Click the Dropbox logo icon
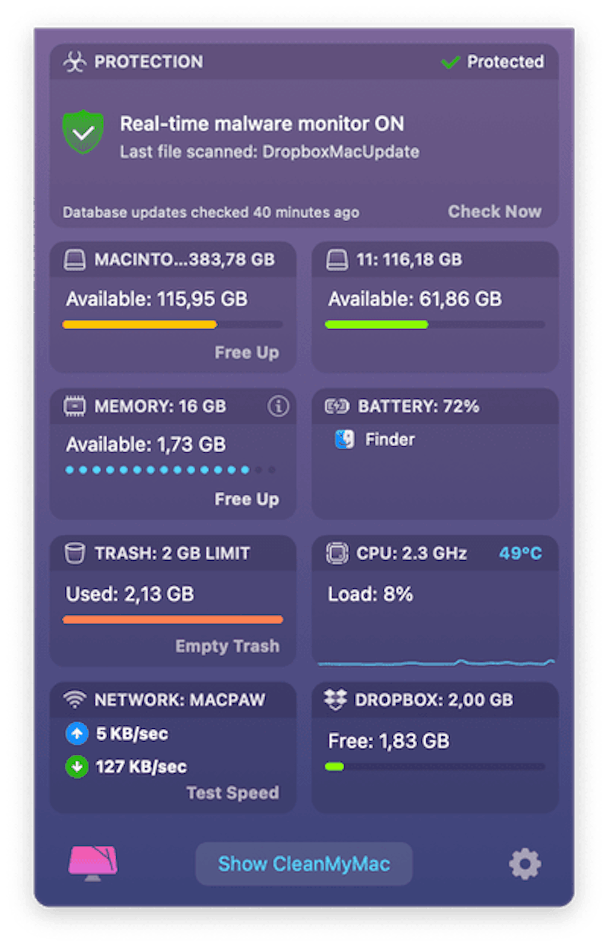The width and height of the screenshot is (608, 947). click(335, 699)
